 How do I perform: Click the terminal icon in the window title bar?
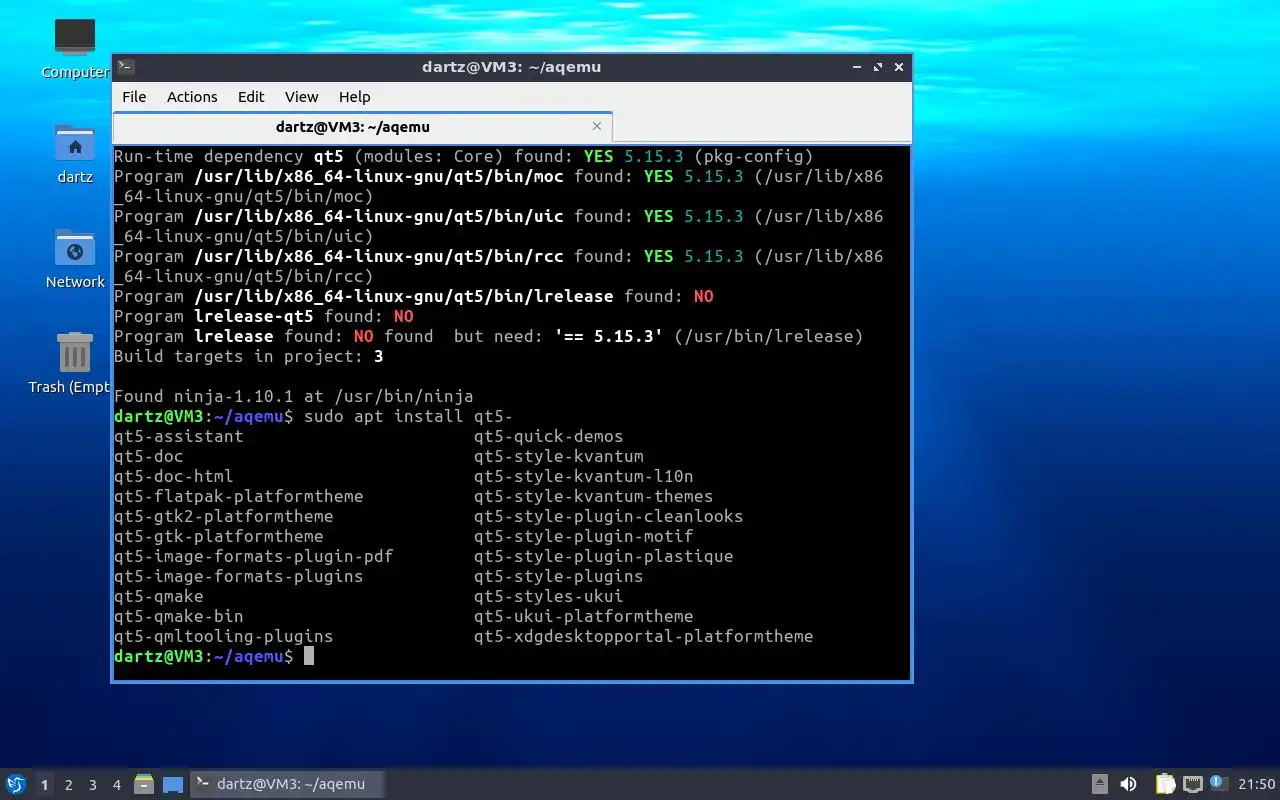point(126,67)
